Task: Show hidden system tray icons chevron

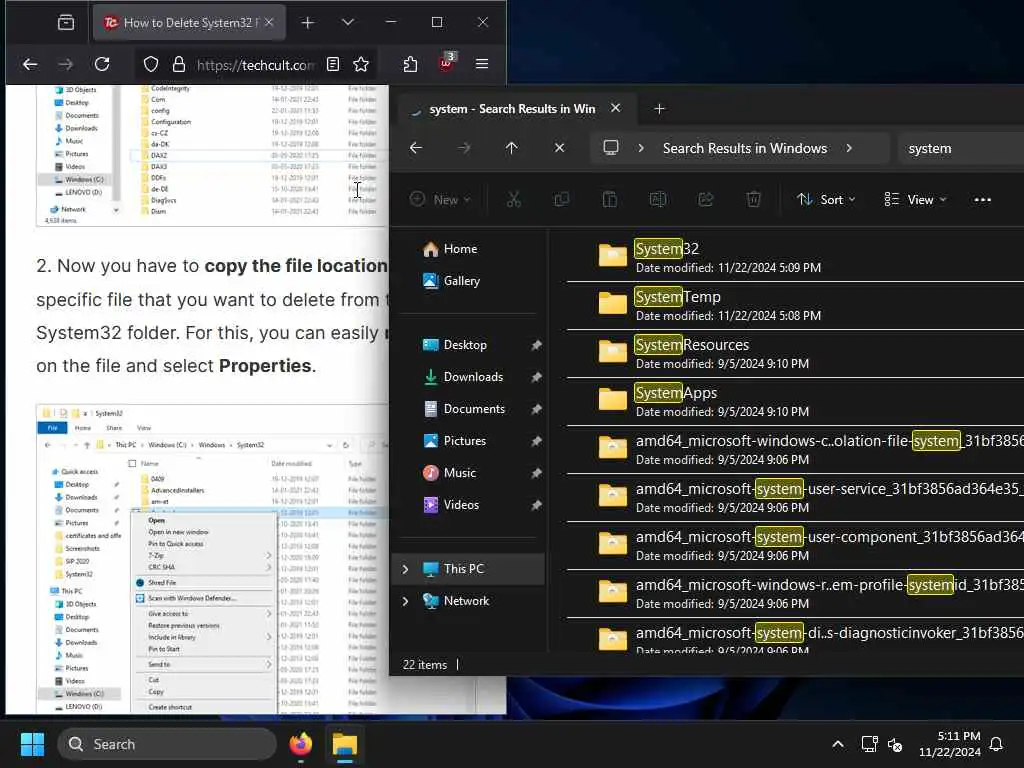Action: [x=838, y=744]
